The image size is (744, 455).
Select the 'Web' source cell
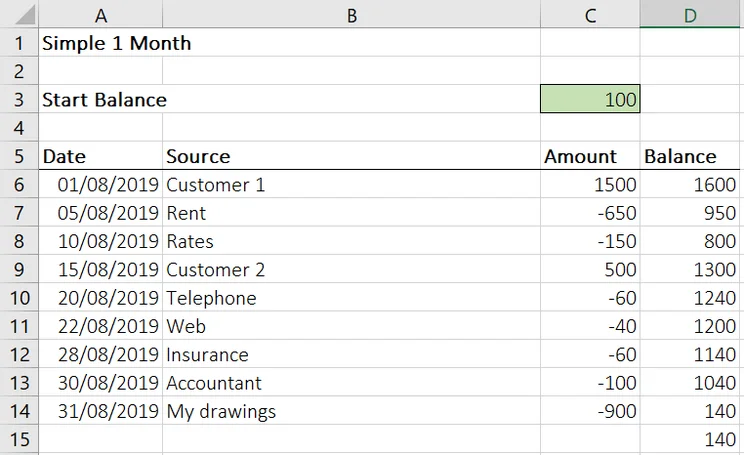coord(351,325)
